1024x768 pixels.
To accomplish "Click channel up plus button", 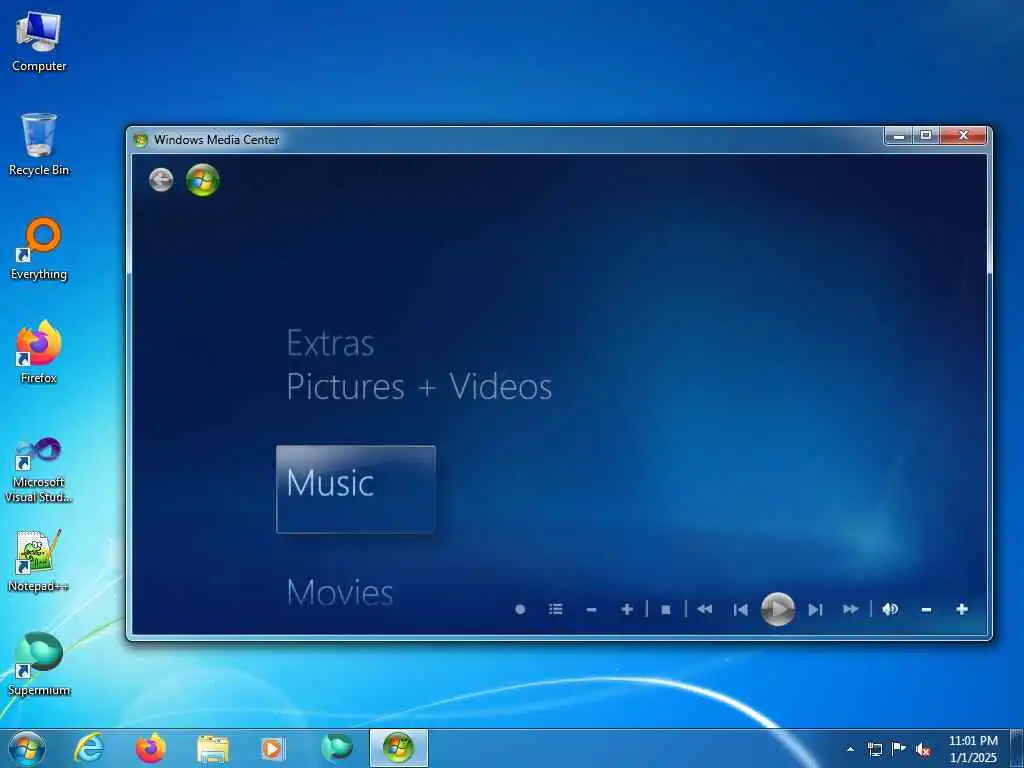I will [627, 609].
